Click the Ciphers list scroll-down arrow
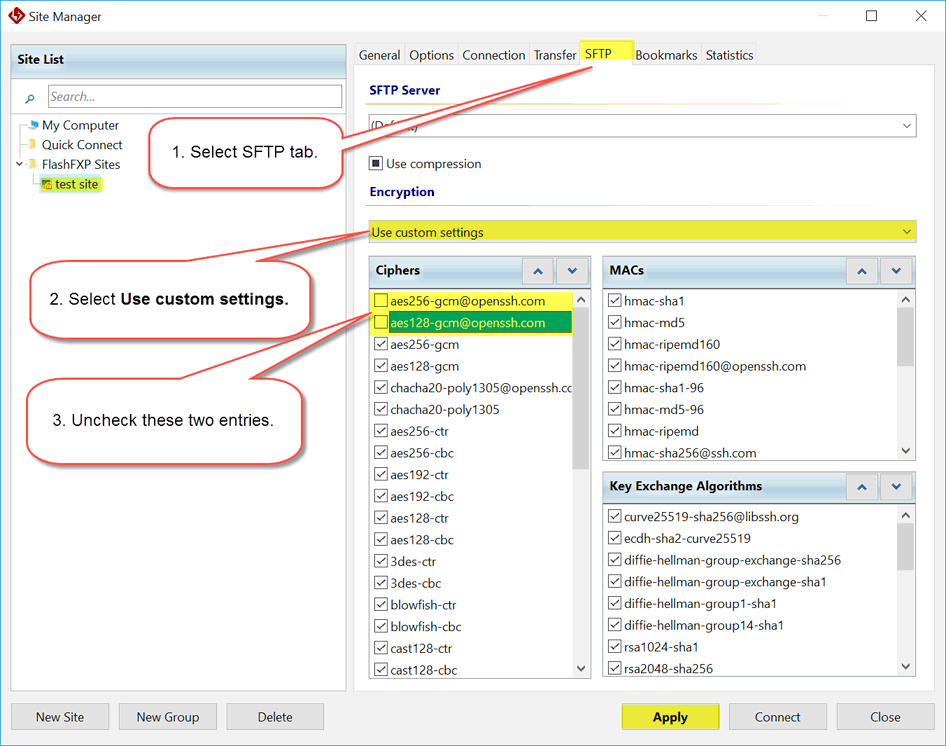946x746 pixels. click(x=580, y=668)
